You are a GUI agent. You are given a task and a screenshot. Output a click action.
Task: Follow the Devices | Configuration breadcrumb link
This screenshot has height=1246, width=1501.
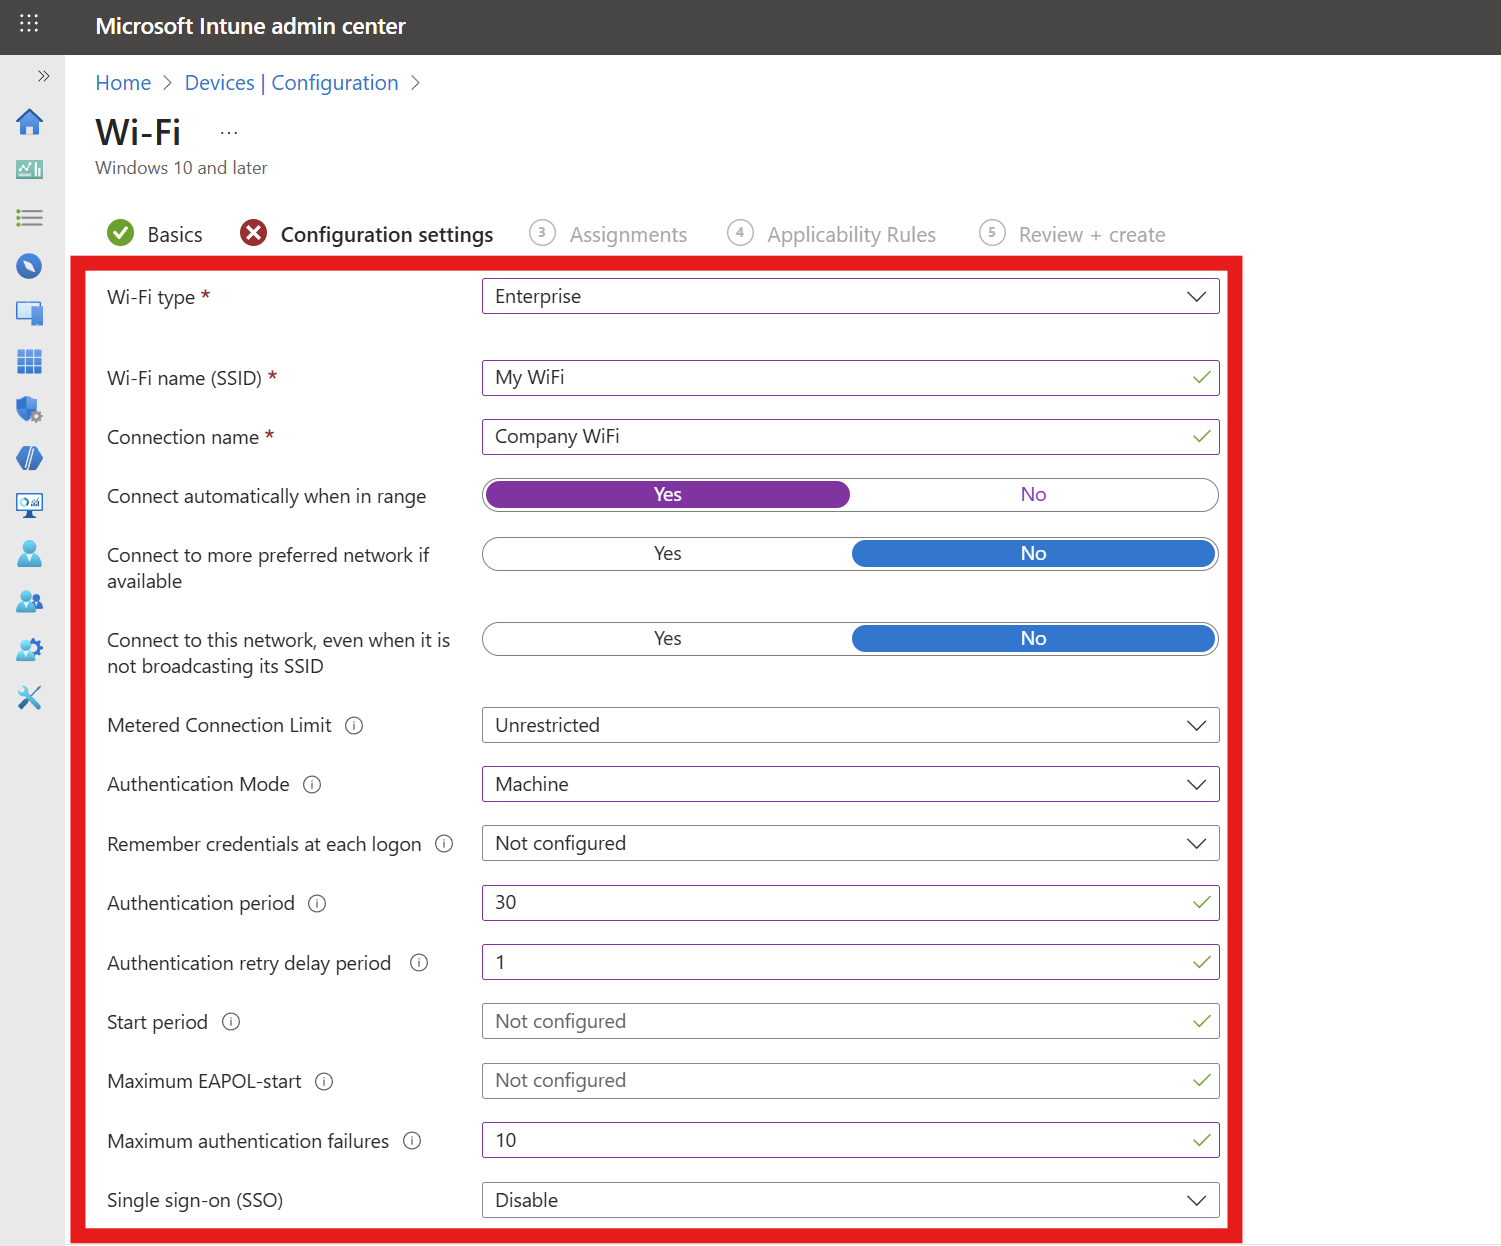click(292, 82)
